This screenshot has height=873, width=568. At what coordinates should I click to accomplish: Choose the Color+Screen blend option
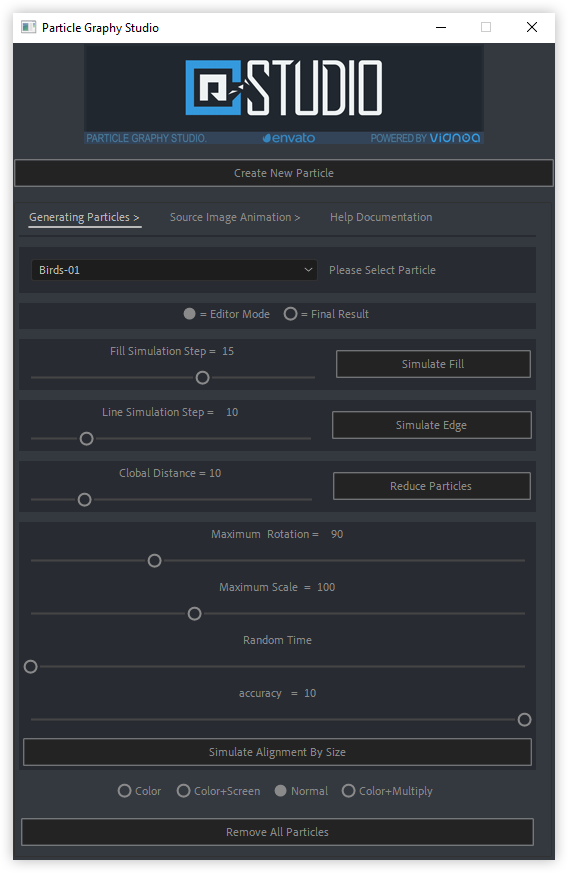coord(183,791)
